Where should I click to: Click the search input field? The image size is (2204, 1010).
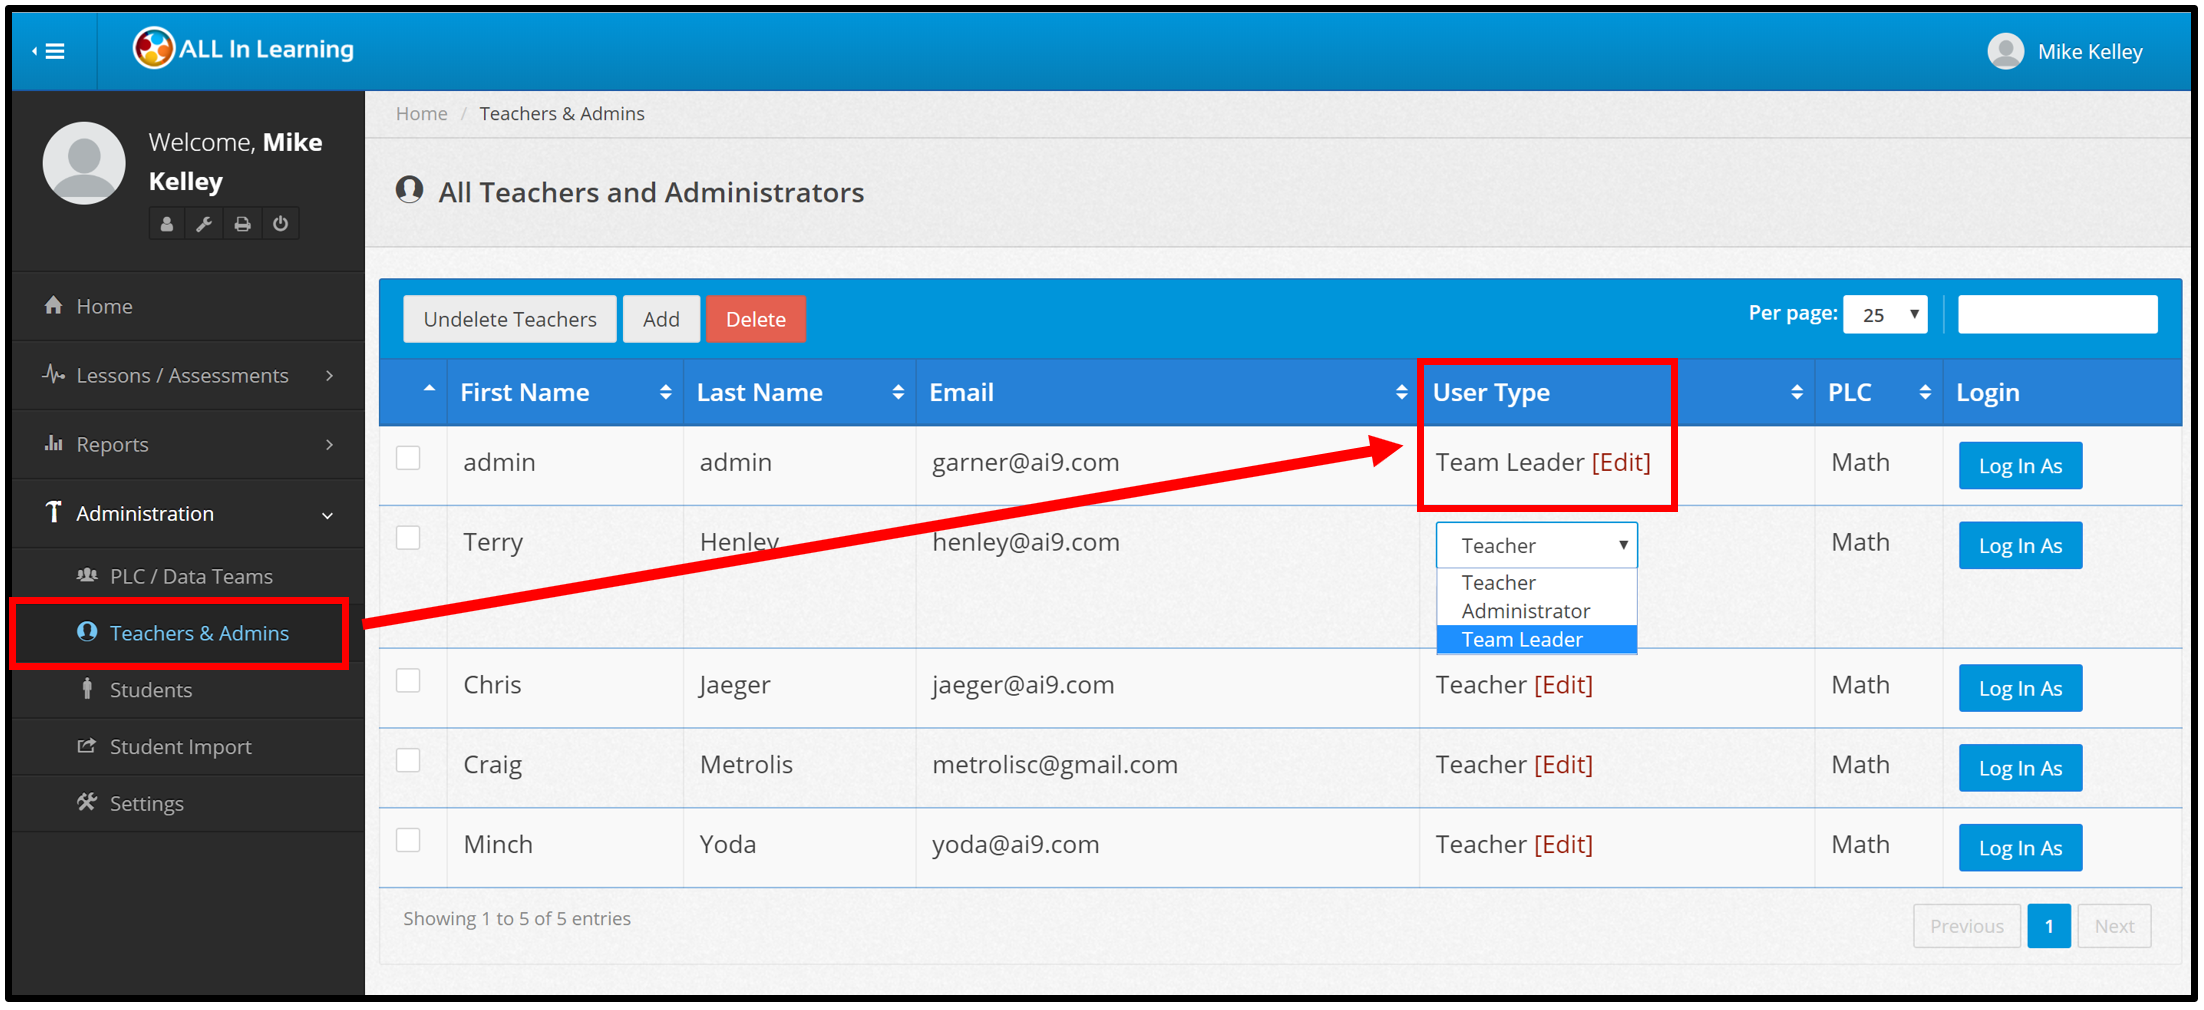(x=2056, y=315)
